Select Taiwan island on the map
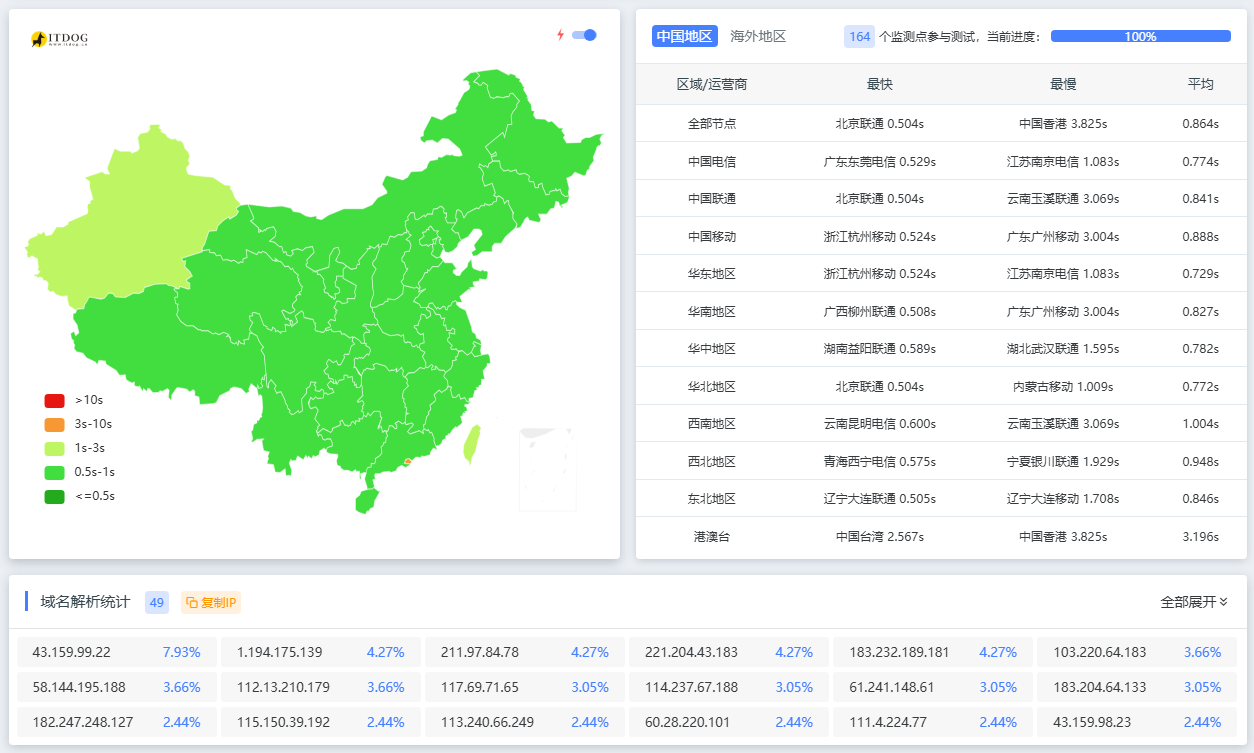The height and width of the screenshot is (753, 1254). coord(471,443)
